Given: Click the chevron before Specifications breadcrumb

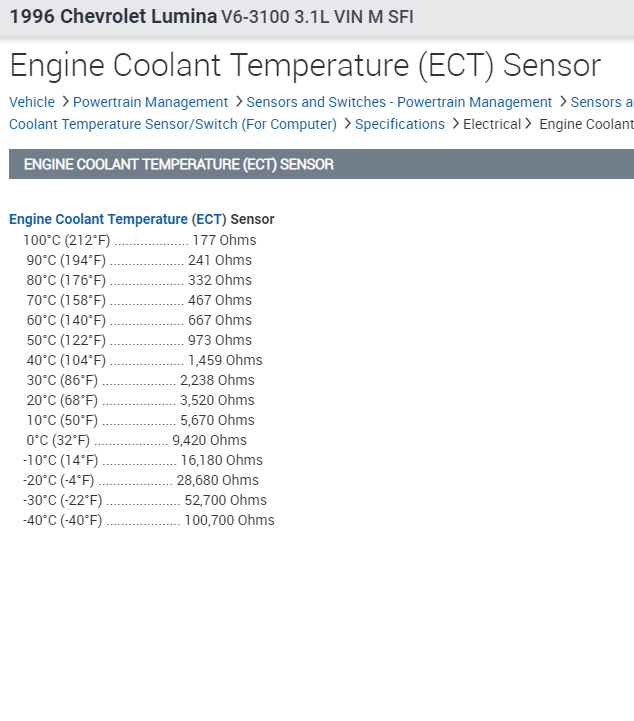Looking at the screenshot, I should tap(347, 124).
